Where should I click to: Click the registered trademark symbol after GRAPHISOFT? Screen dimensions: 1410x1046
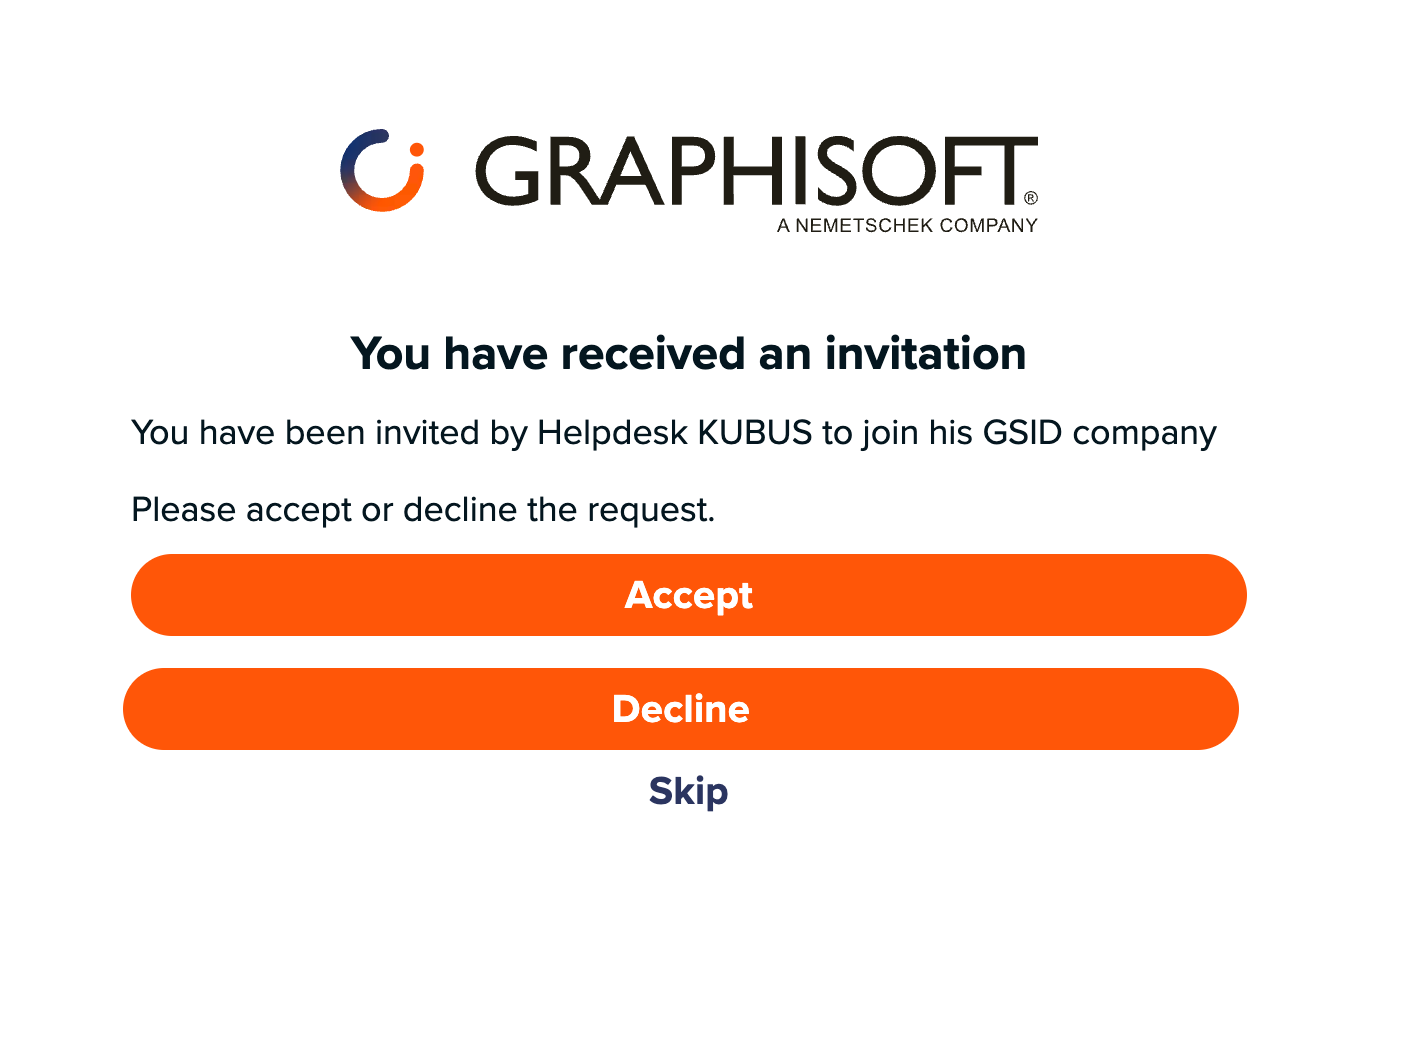point(1031,198)
